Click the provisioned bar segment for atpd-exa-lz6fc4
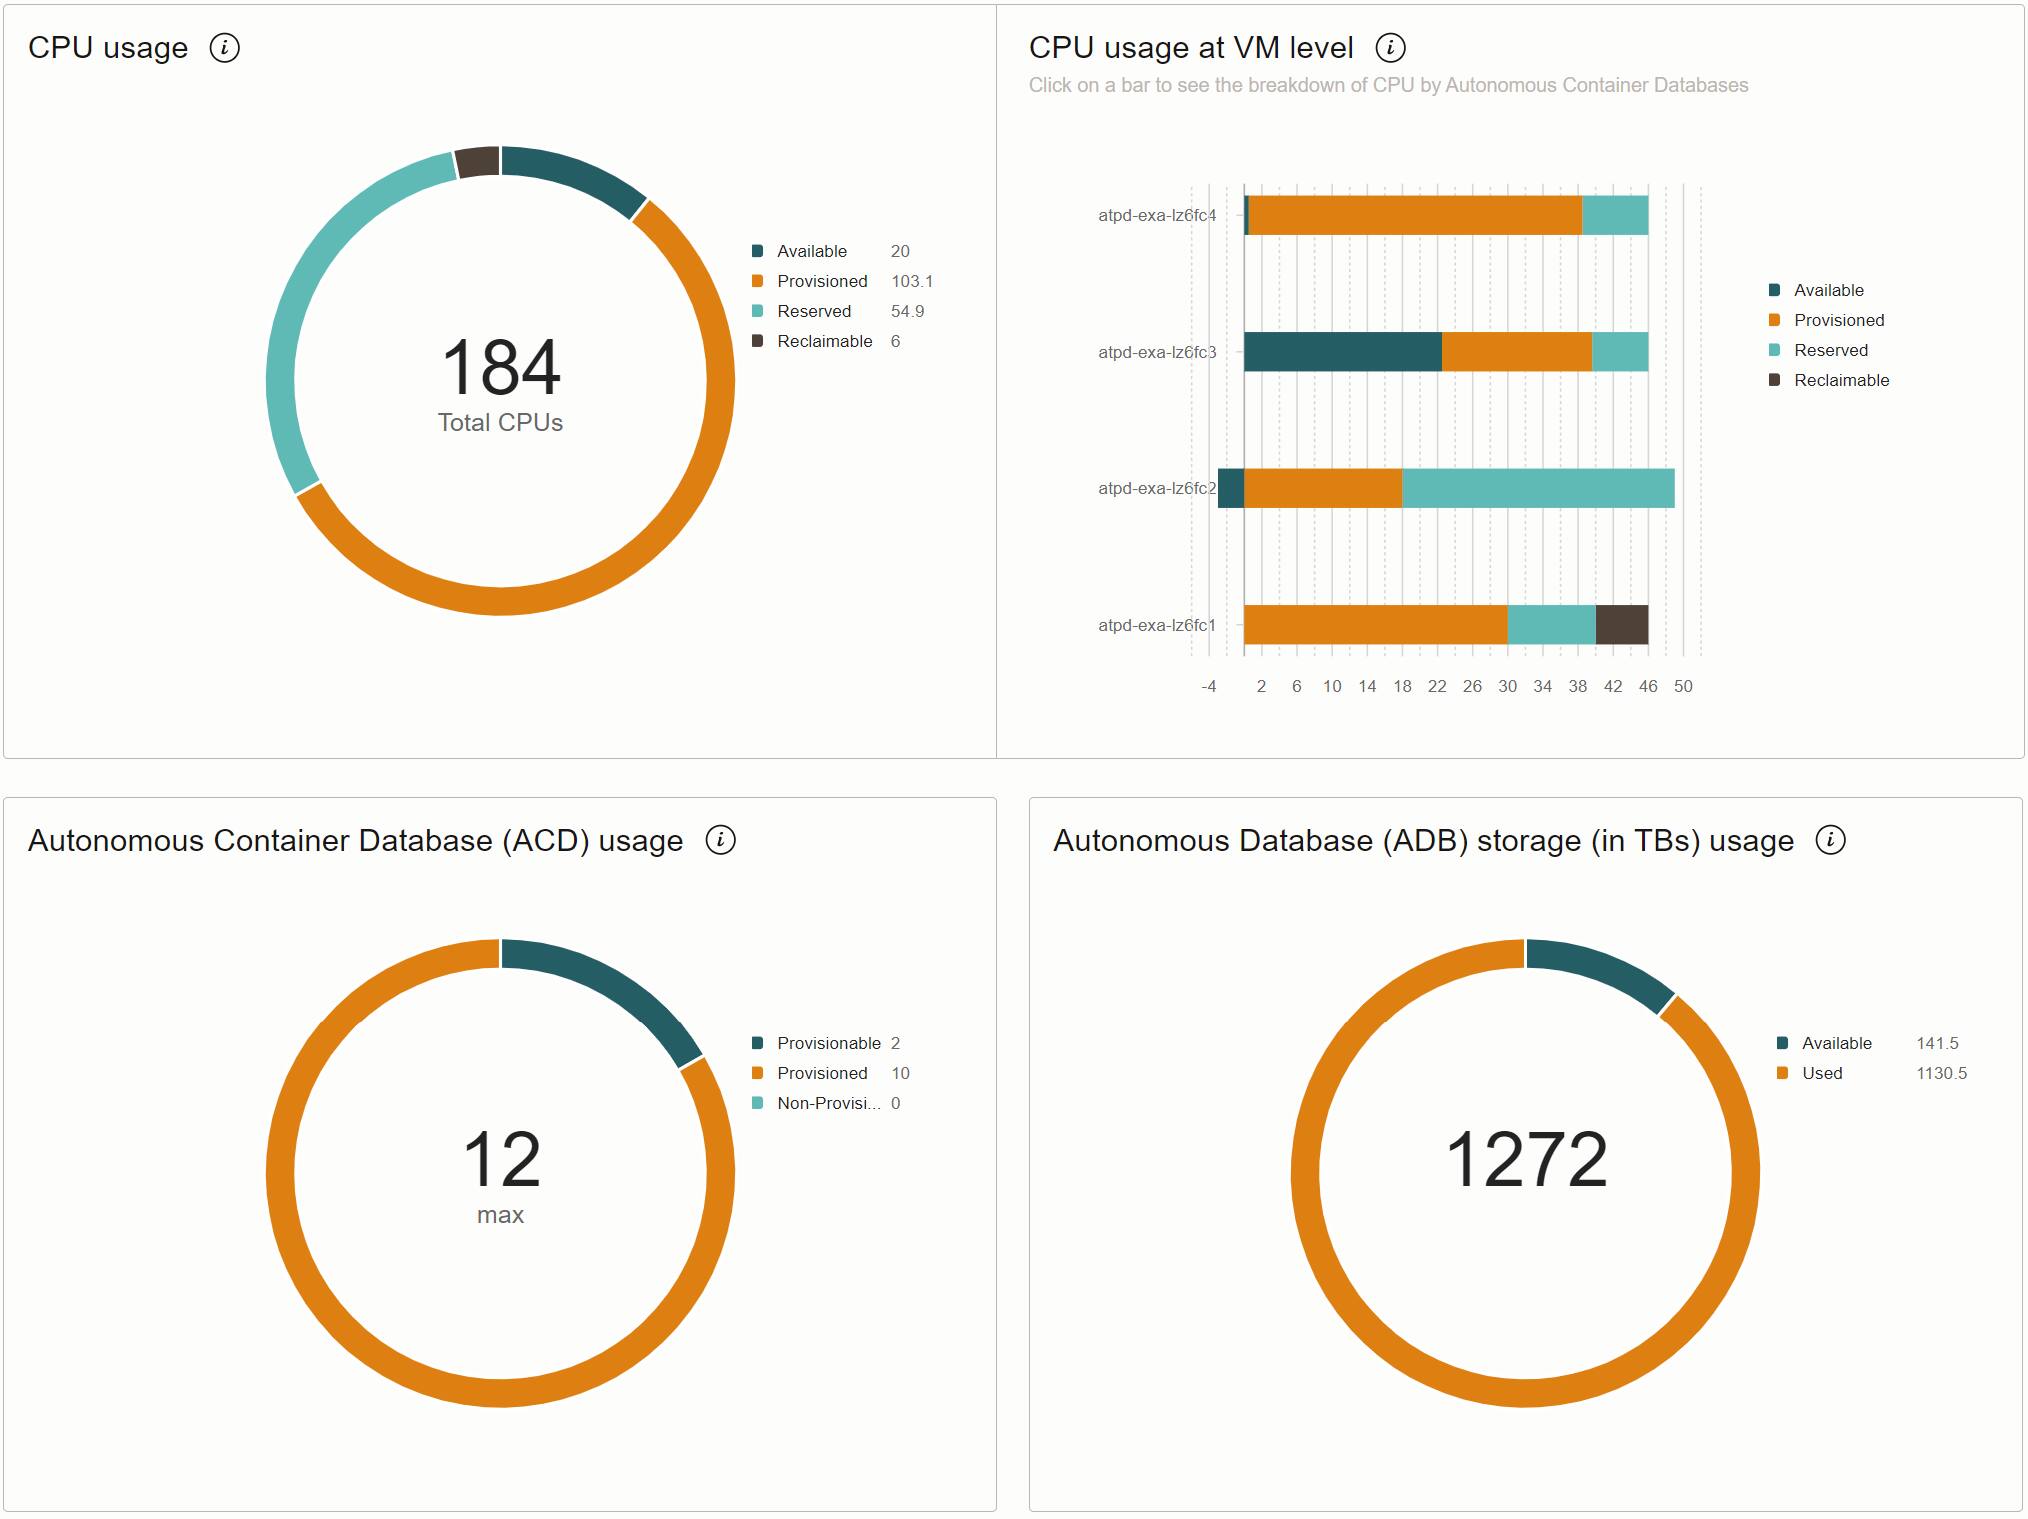 (1415, 216)
